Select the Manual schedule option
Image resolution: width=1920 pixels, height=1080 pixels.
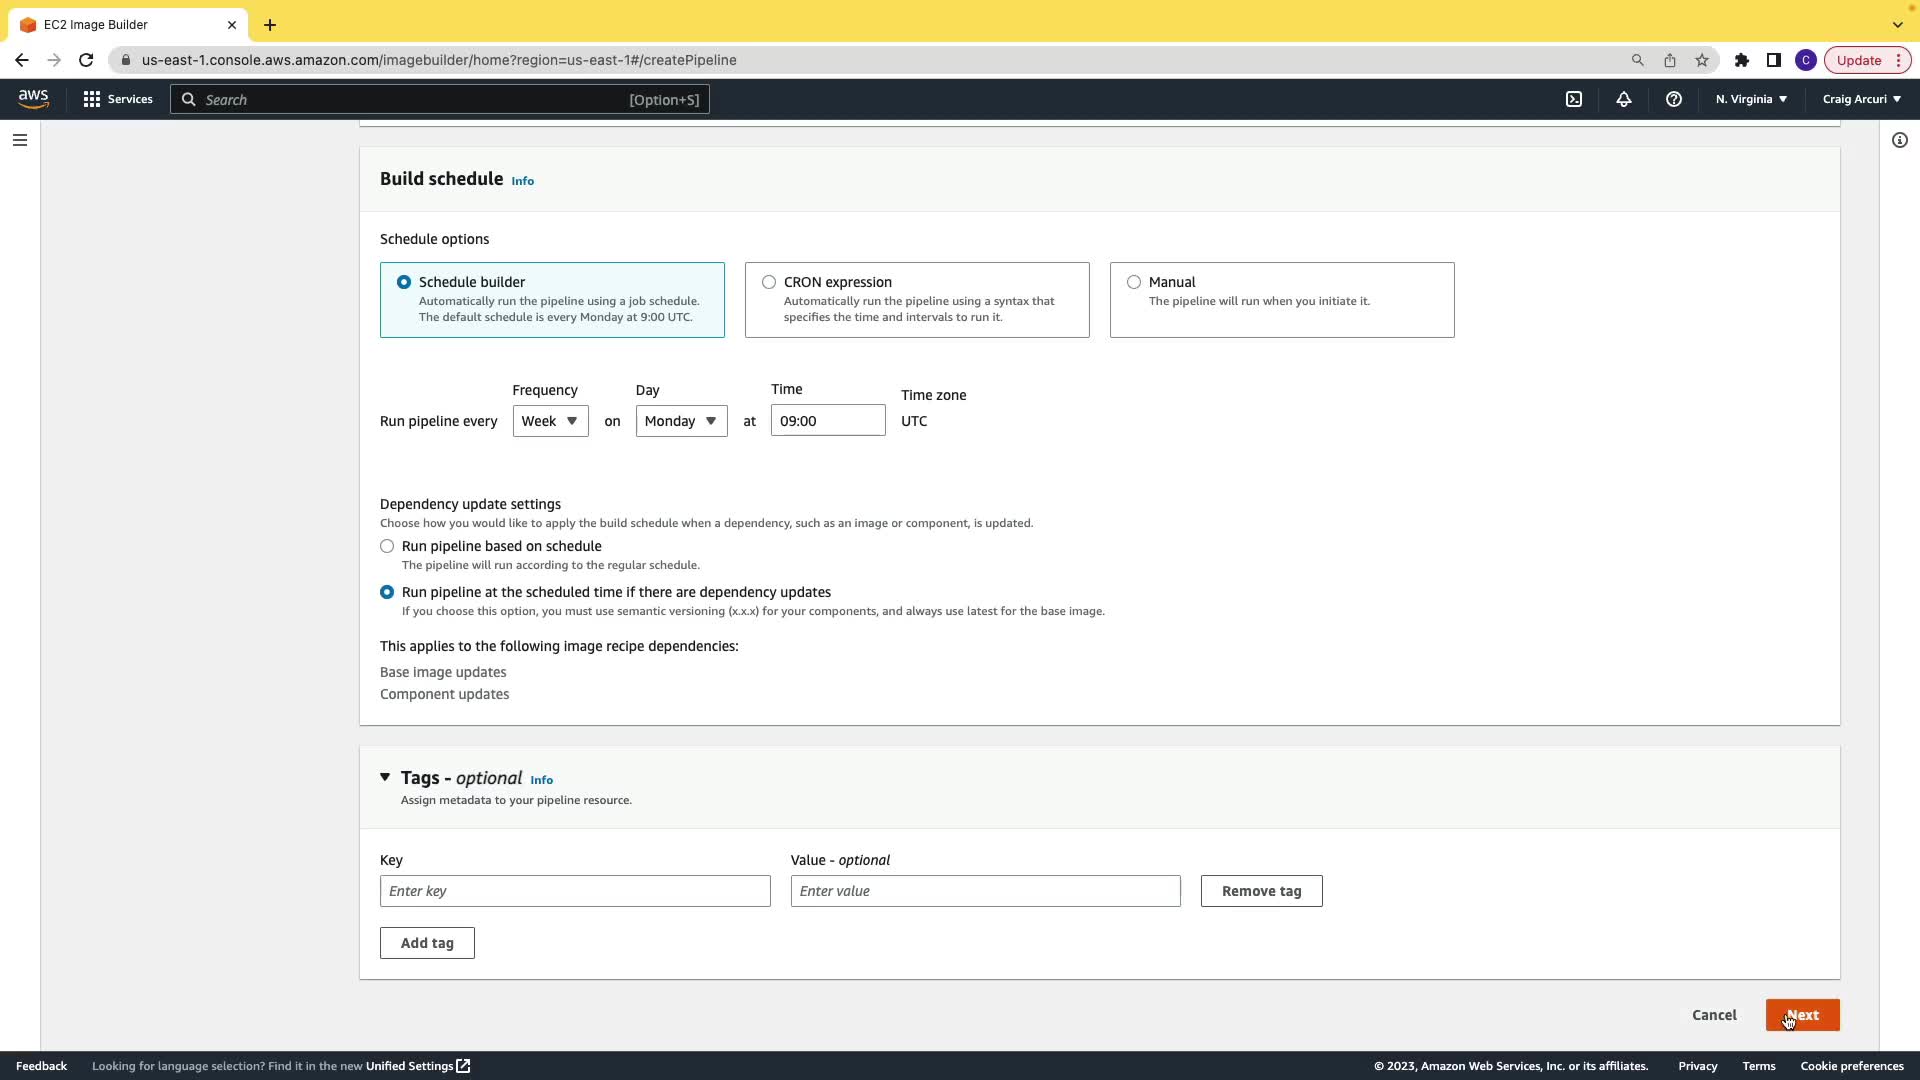pyautogui.click(x=1134, y=282)
